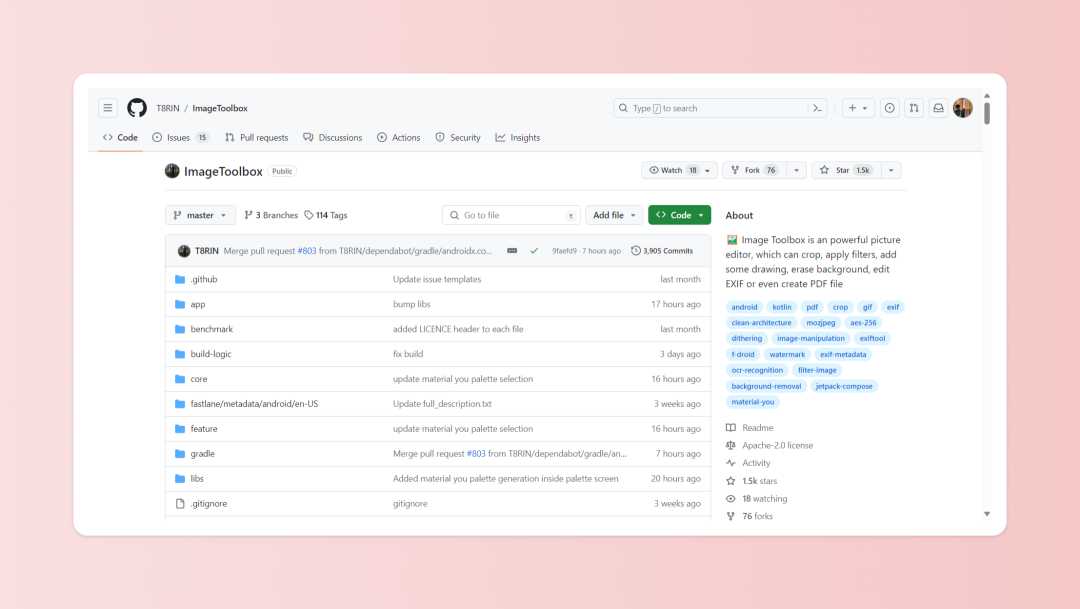Open ImageToolbox repository breadcrumb link

(220, 108)
